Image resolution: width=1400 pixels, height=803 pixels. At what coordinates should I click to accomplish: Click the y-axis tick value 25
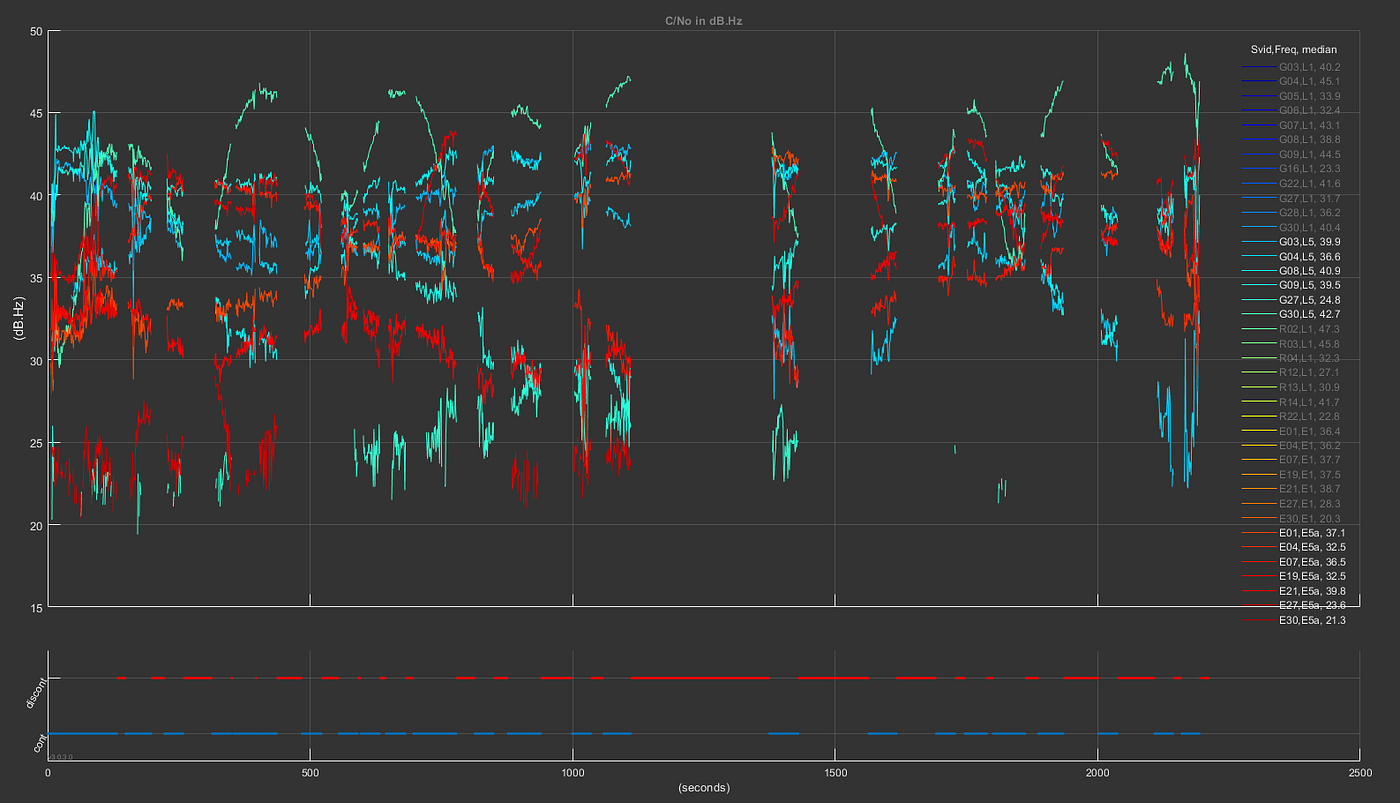tap(35, 443)
